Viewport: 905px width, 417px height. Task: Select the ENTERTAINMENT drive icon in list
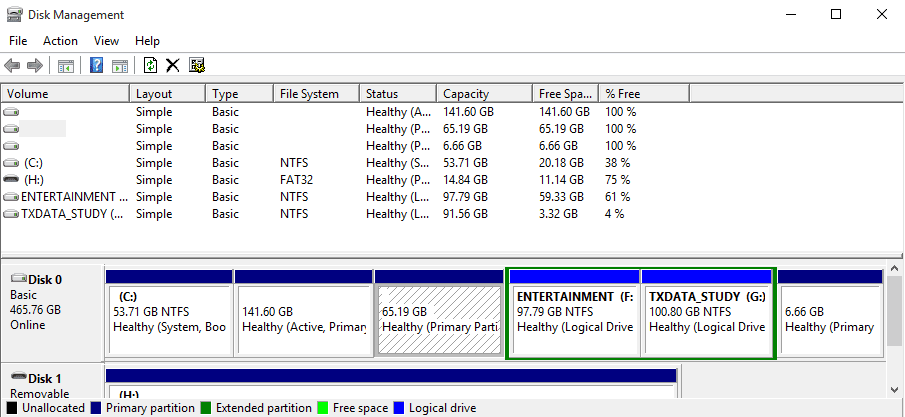click(11, 197)
